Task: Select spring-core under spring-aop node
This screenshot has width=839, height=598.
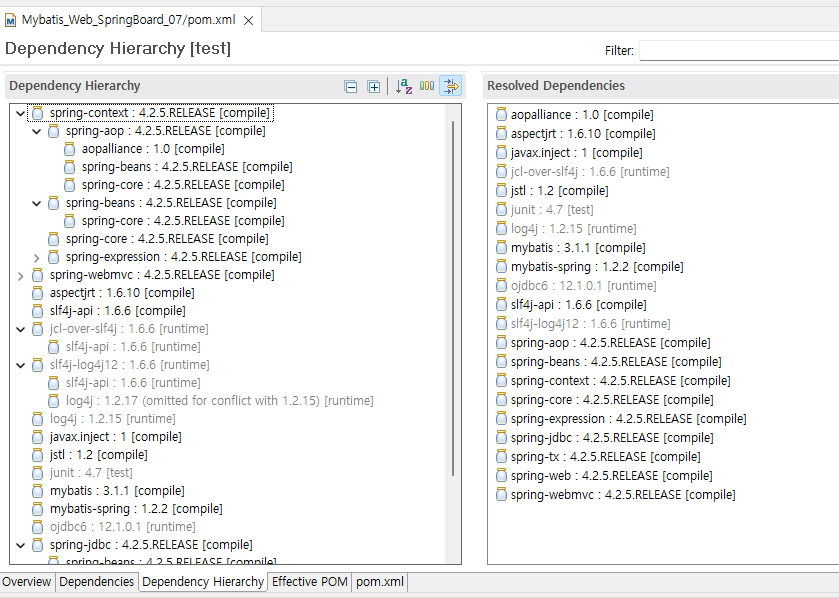Action: click(x=183, y=185)
